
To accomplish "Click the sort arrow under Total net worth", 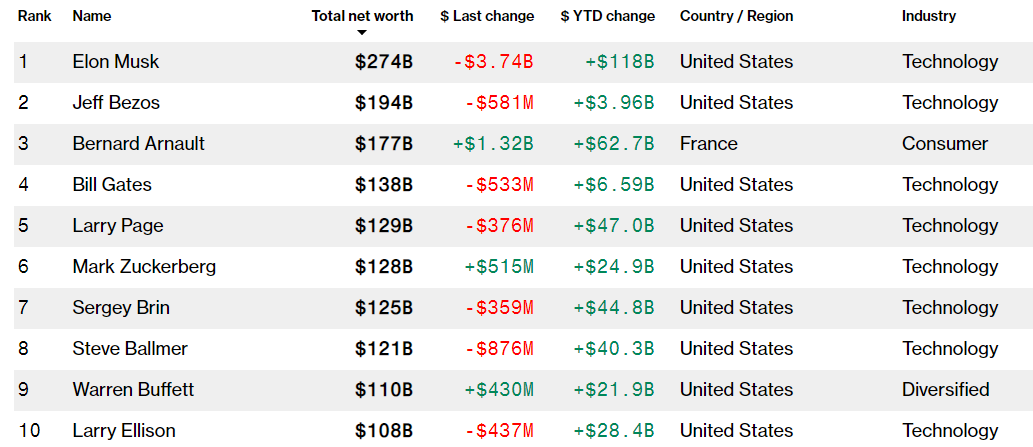I will pyautogui.click(x=362, y=33).
